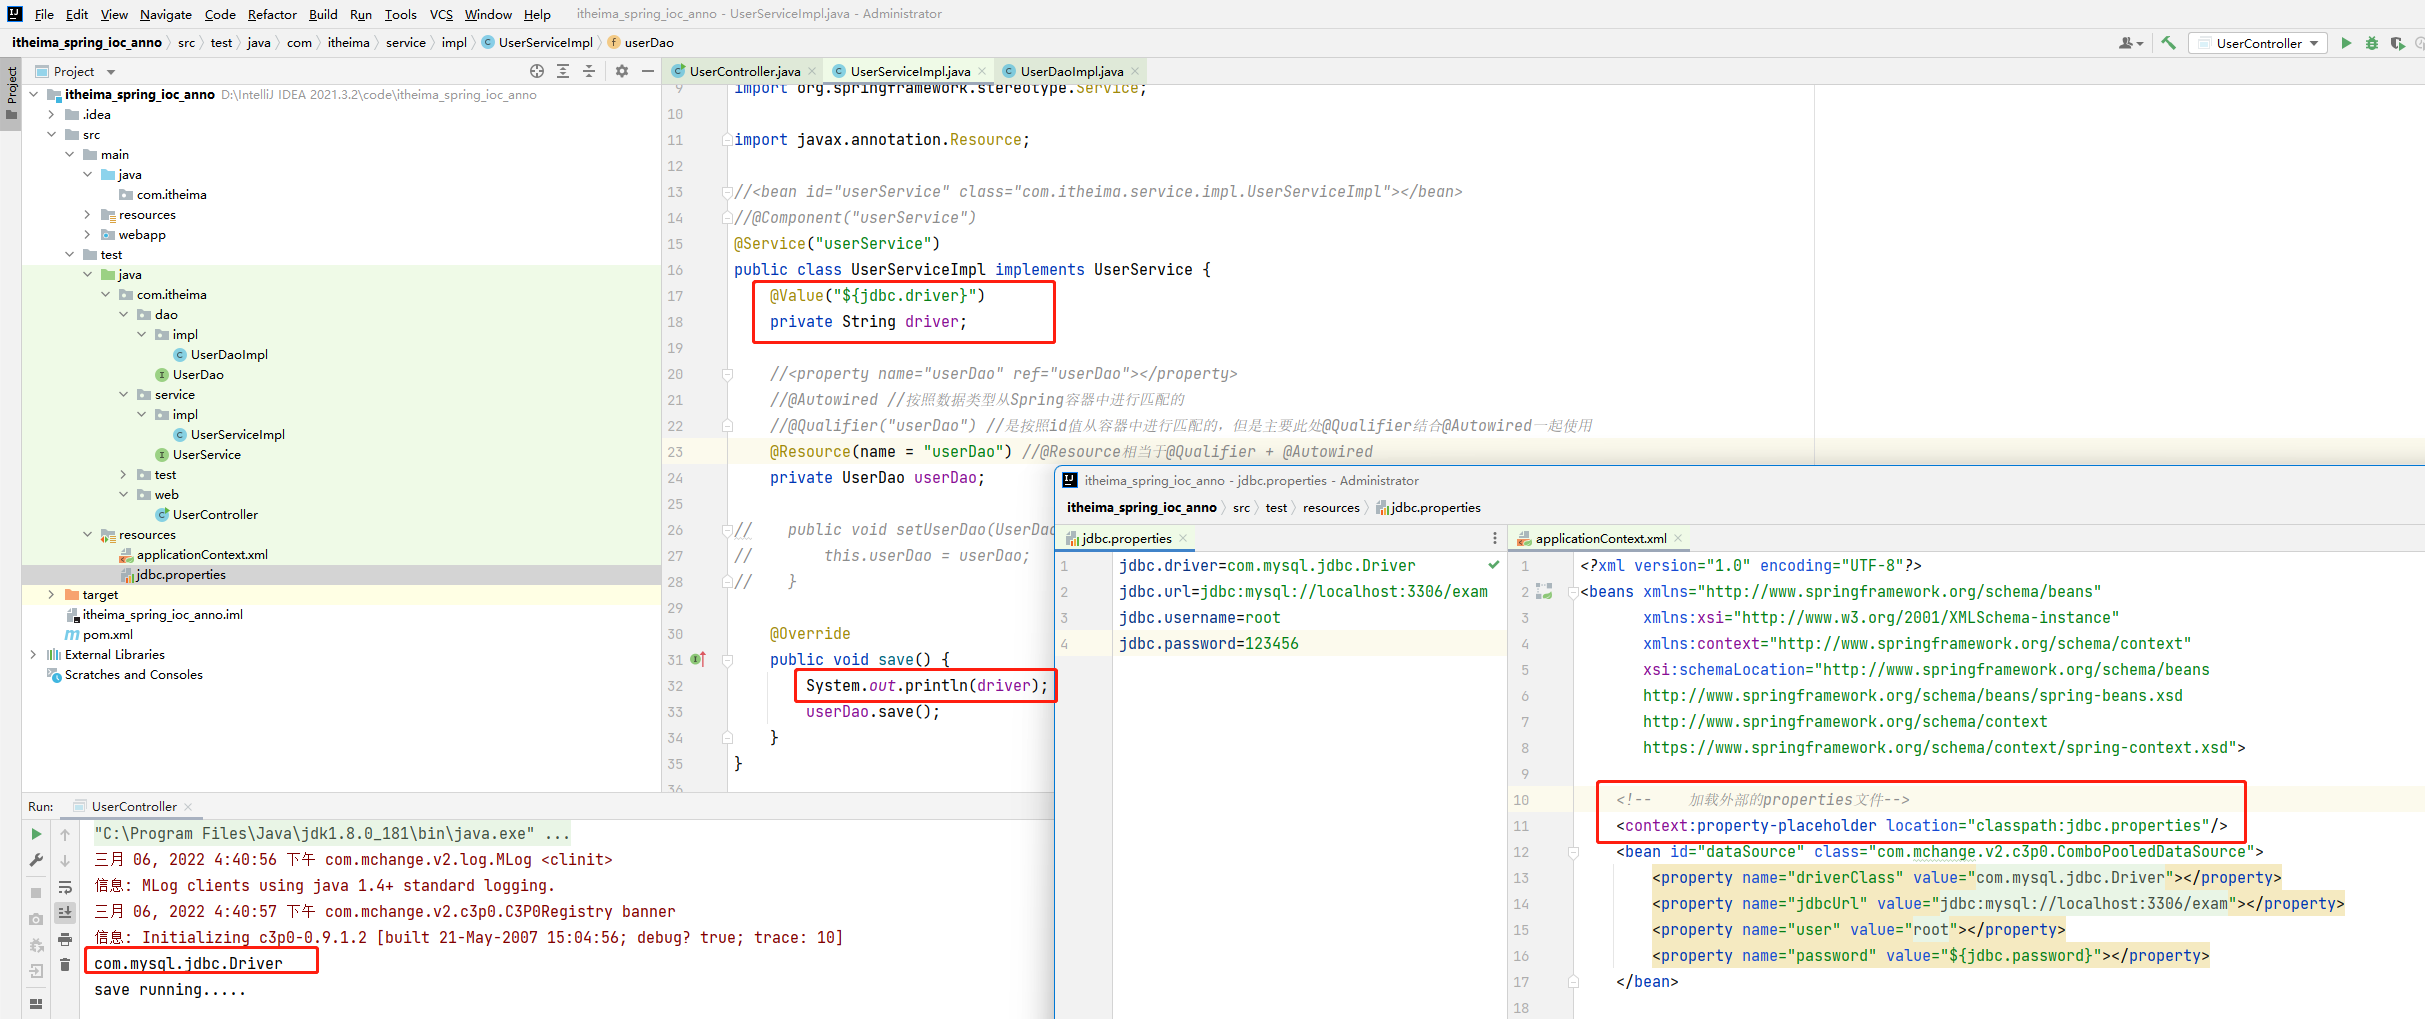This screenshot has height=1019, width=2425.
Task: Open the Navigate menu
Action: coord(166,14)
